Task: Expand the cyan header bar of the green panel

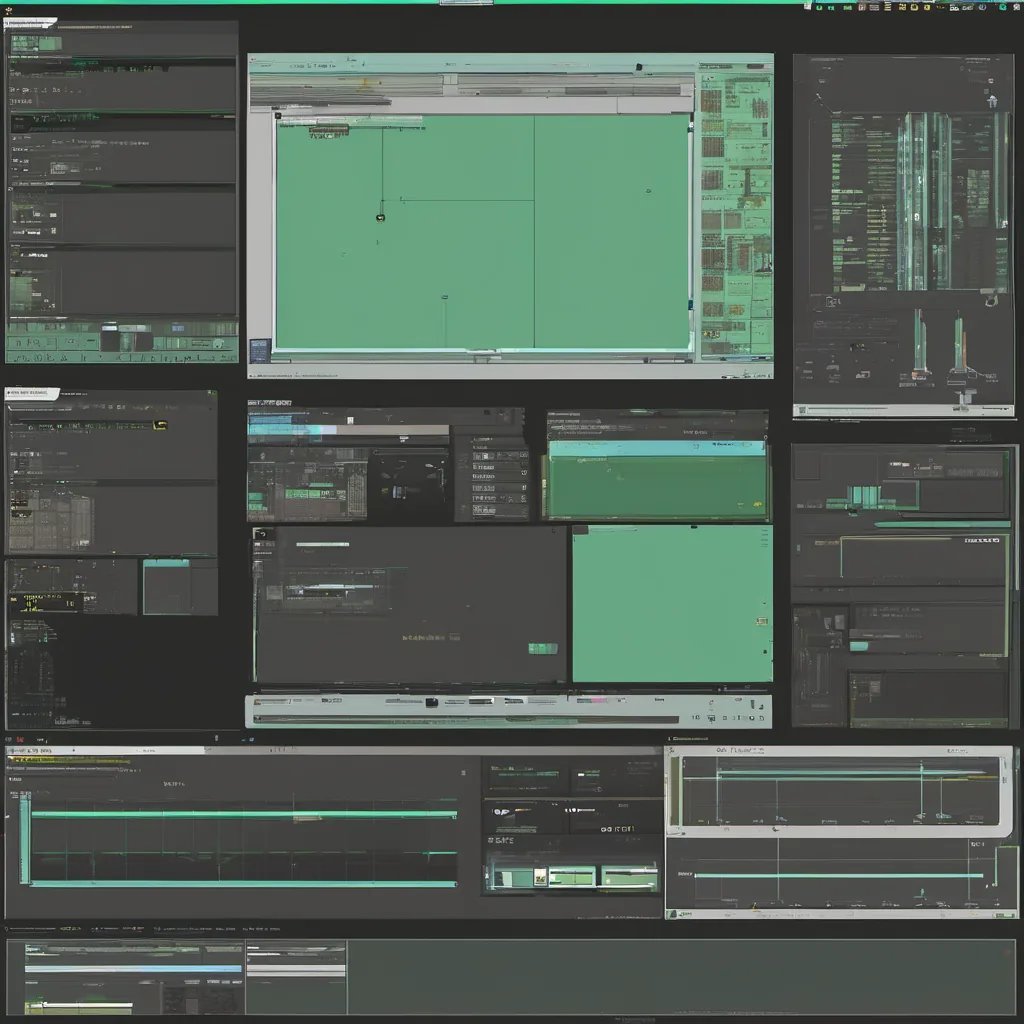Action: point(655,449)
